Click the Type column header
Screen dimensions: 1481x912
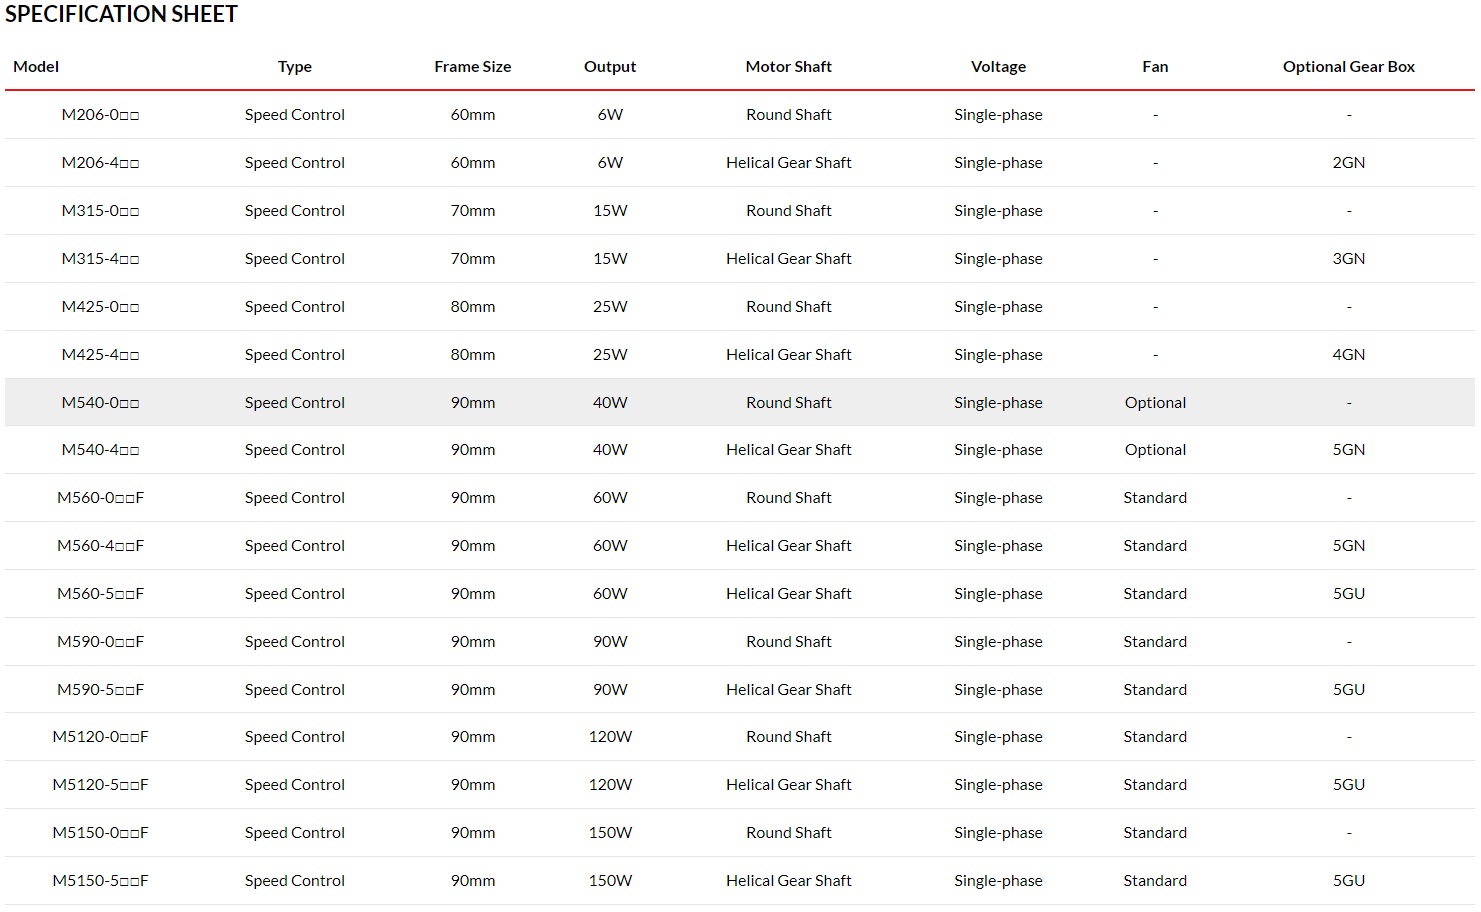295,67
